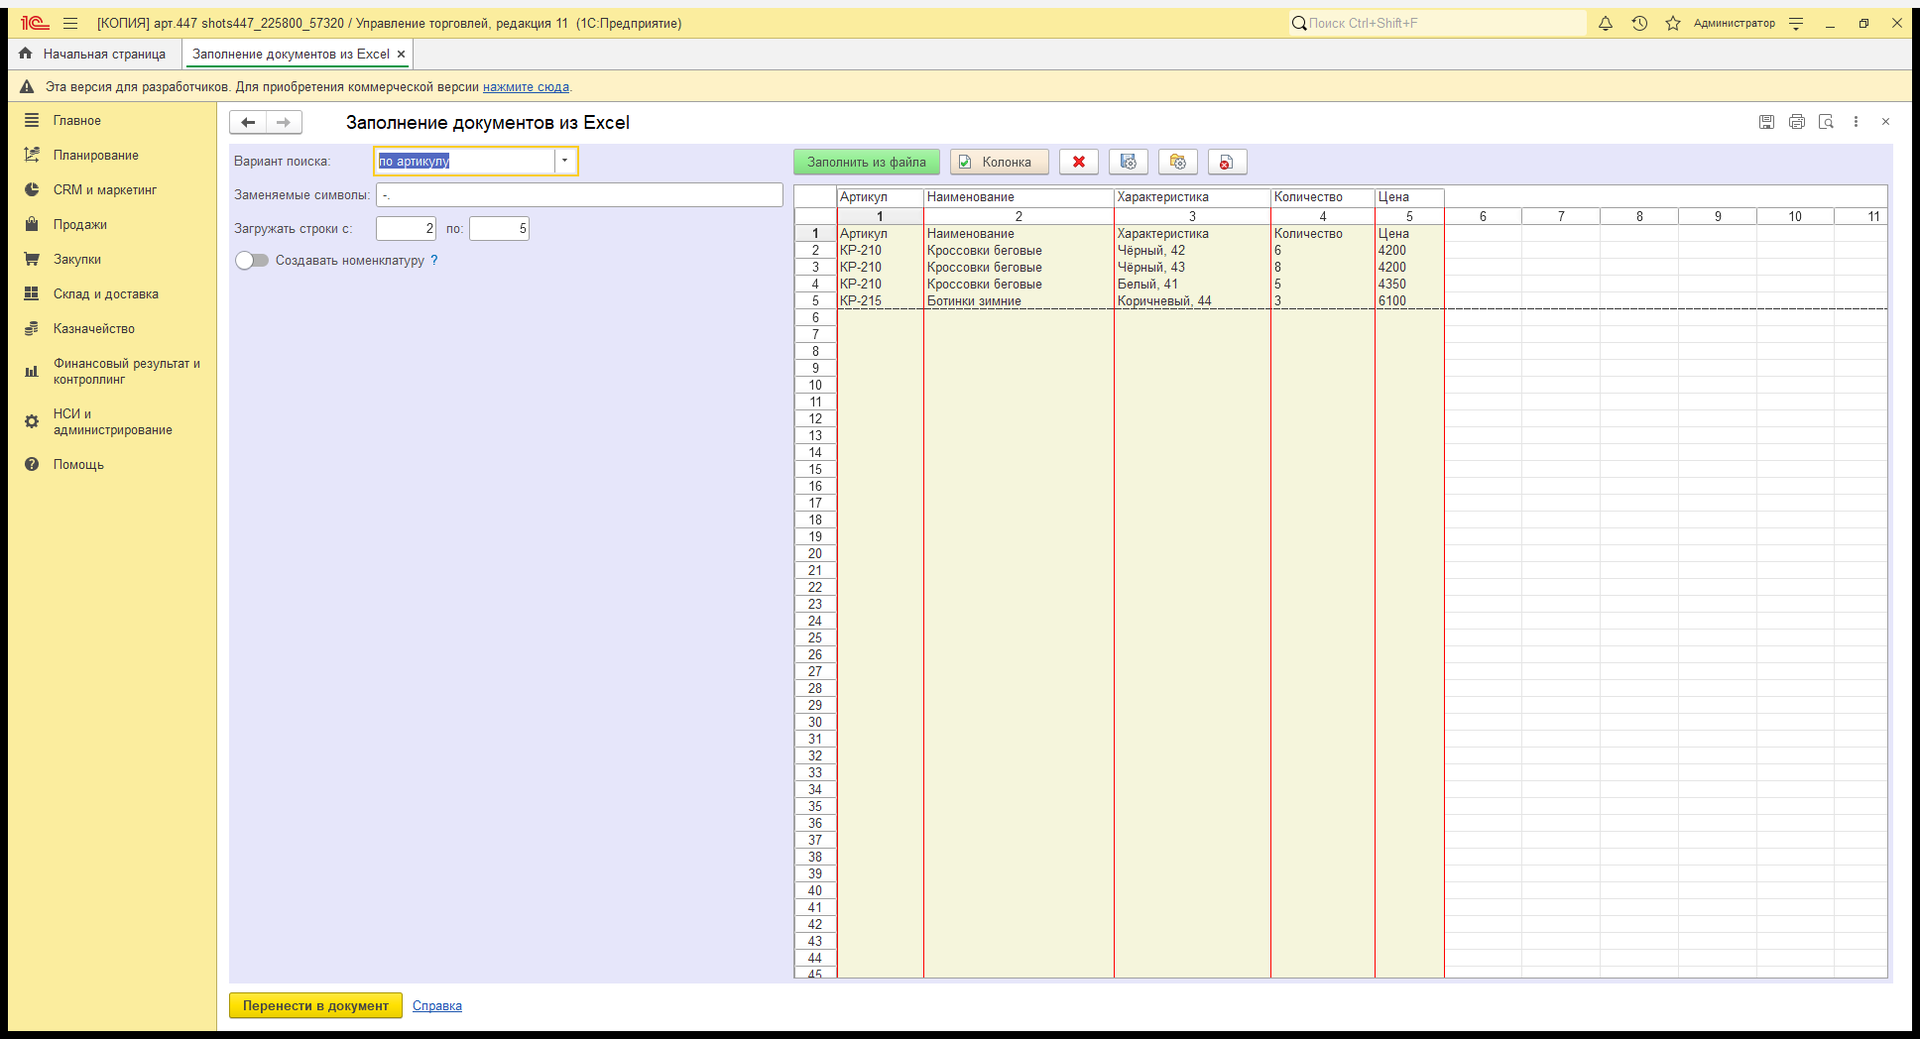Screen dimensions: 1920x1039
Task: Click the load settings folder-gear icon
Action: [1177, 162]
